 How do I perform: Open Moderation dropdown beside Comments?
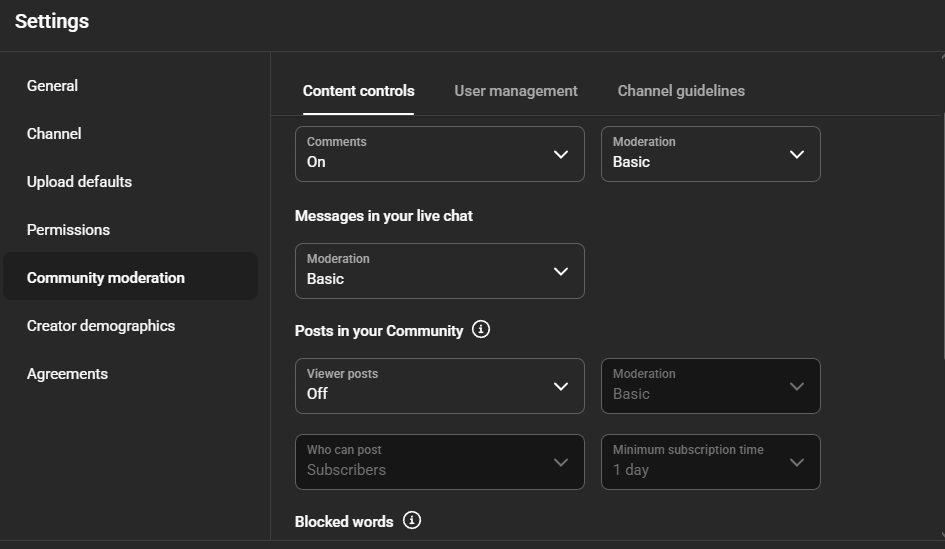tap(711, 154)
